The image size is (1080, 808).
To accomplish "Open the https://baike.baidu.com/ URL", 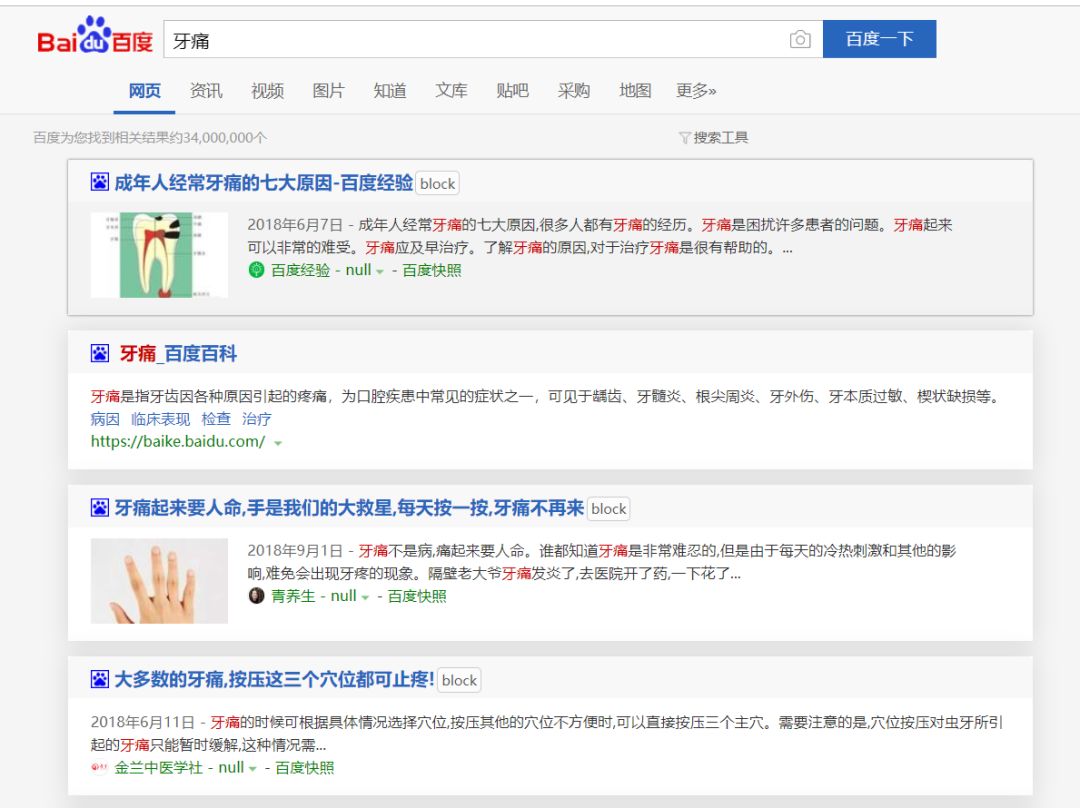I will pos(178,442).
